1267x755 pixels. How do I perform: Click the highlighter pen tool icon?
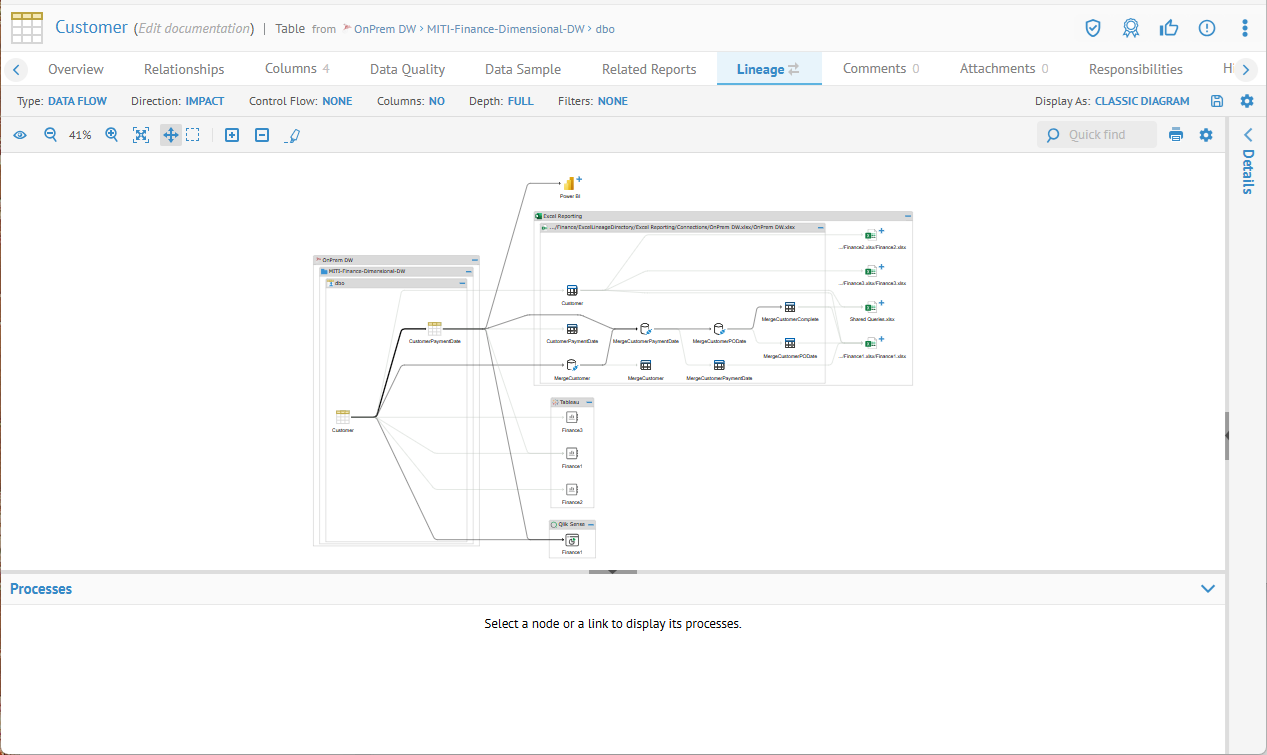point(292,135)
